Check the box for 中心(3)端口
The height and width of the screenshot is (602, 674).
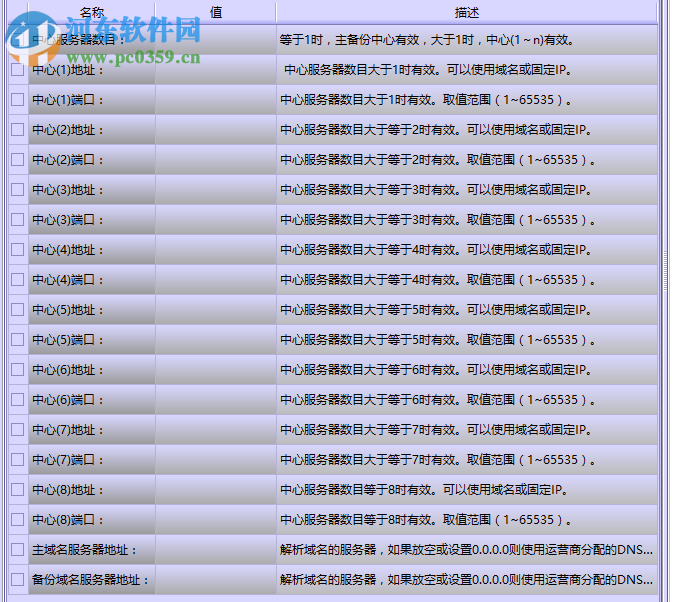click(18, 220)
